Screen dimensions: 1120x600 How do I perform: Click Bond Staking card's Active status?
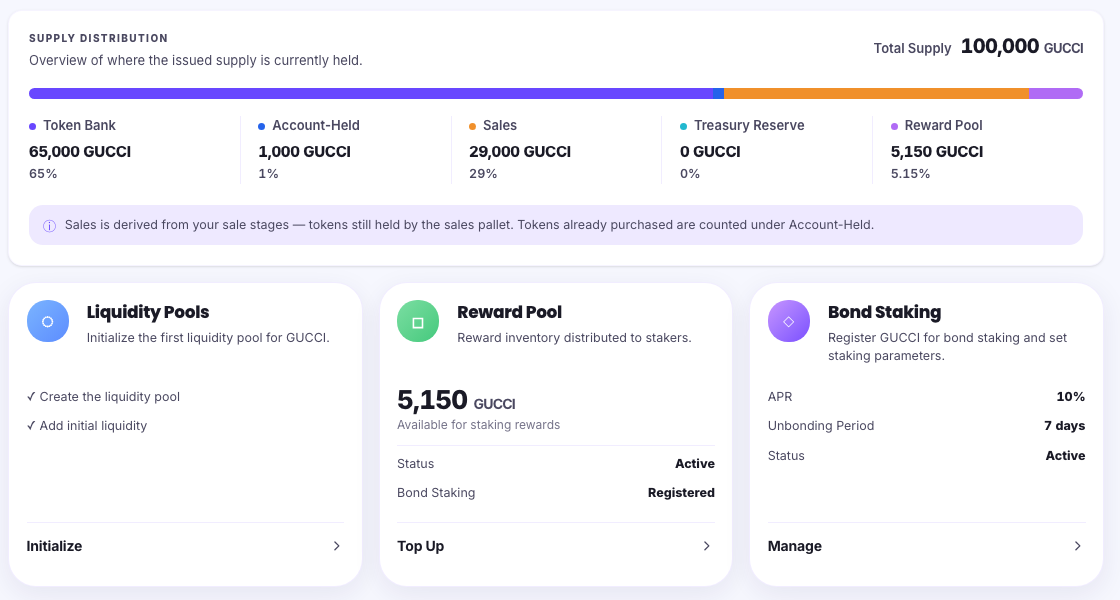click(1065, 456)
